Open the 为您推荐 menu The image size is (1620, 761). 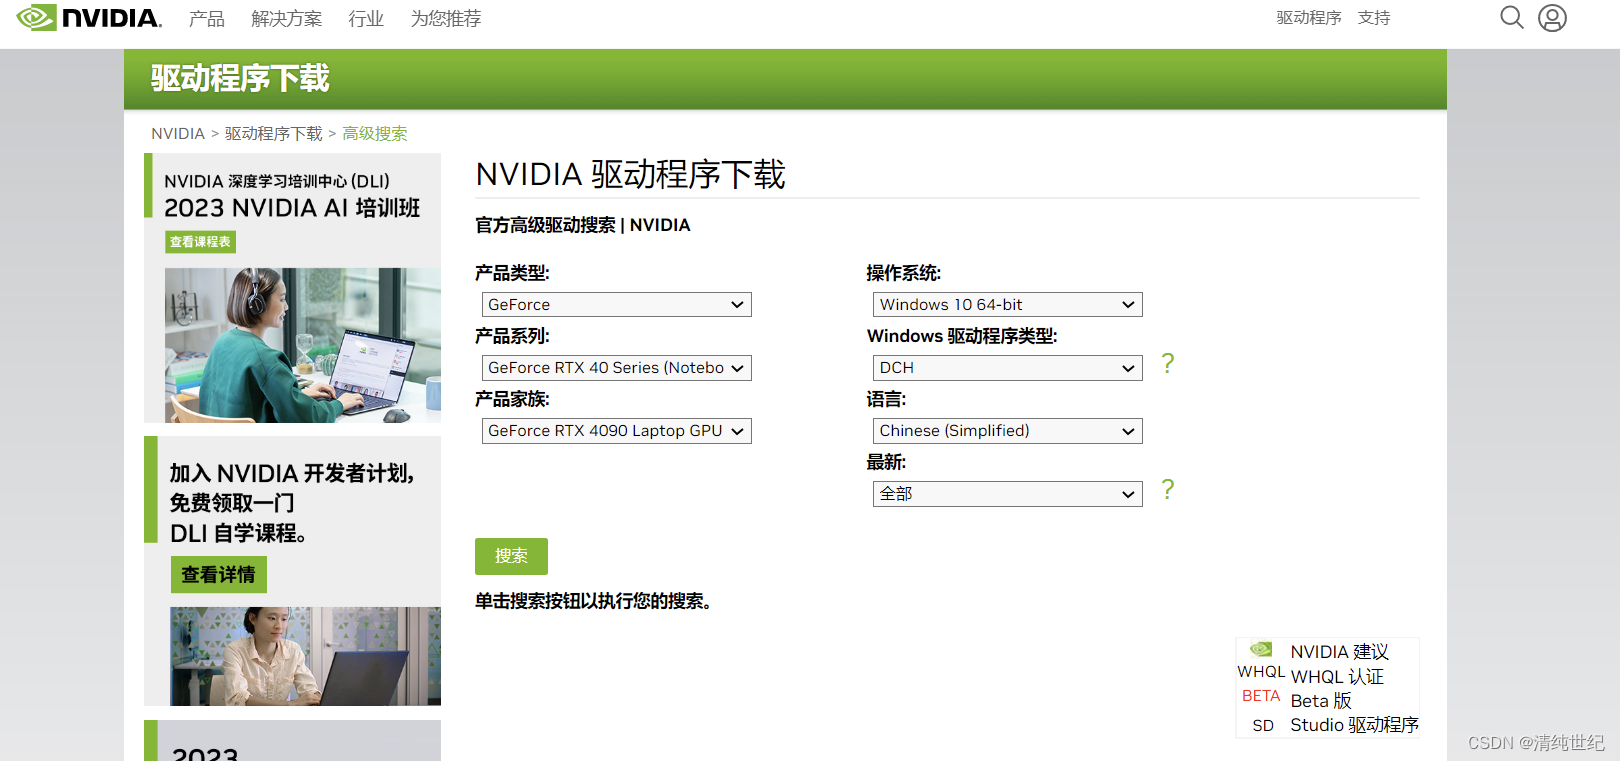[446, 18]
